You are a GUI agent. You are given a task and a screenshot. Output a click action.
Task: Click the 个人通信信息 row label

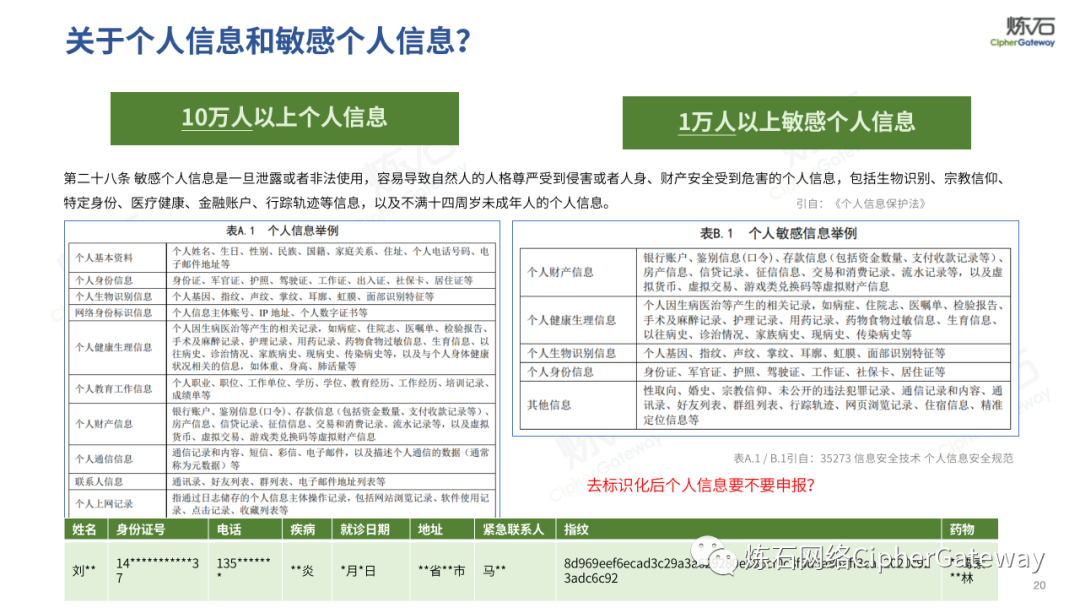104,459
